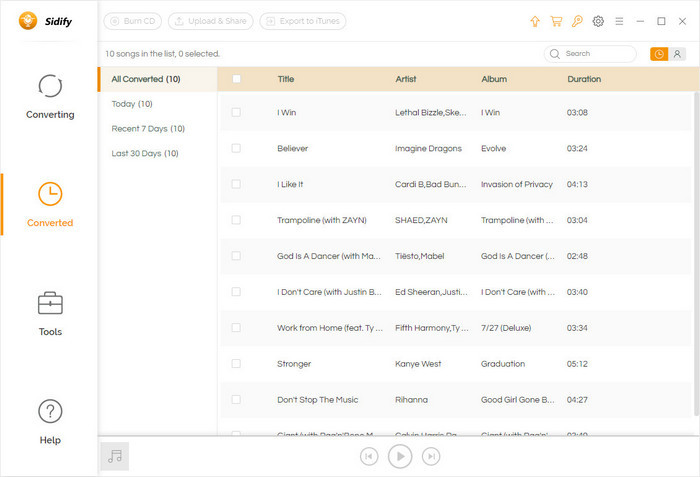The image size is (700, 477).
Task: Check the box for Stronger
Action: [x=236, y=364]
